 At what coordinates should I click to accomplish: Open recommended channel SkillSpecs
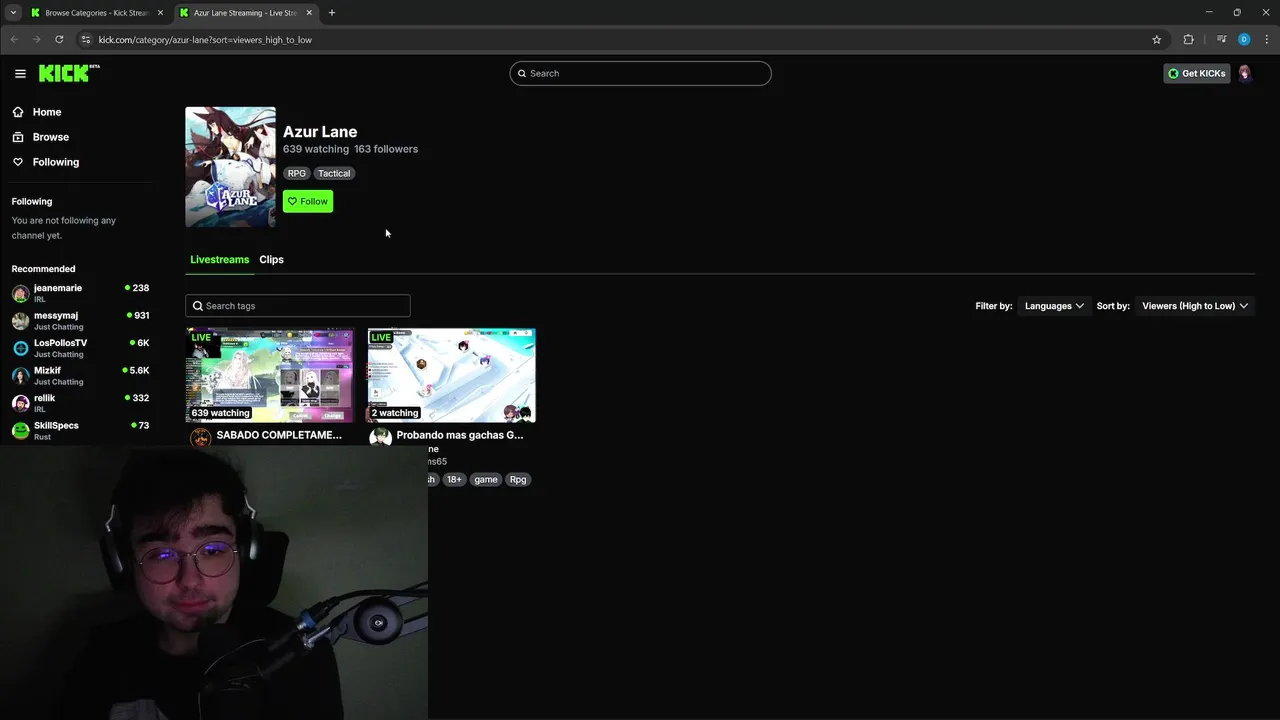click(x=80, y=430)
